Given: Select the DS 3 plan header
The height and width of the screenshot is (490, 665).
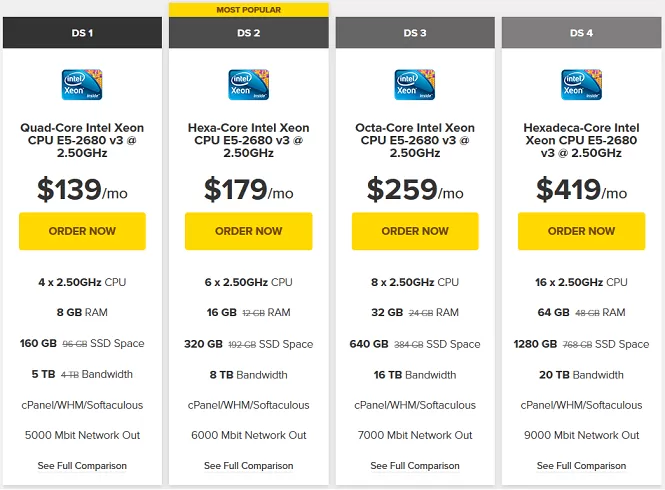Looking at the screenshot, I should coord(415,33).
